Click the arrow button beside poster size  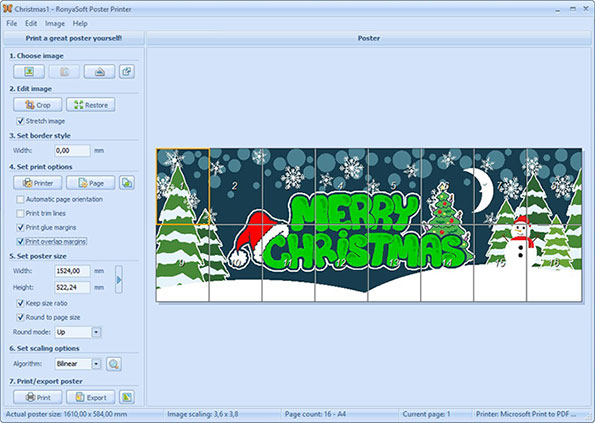point(119,280)
